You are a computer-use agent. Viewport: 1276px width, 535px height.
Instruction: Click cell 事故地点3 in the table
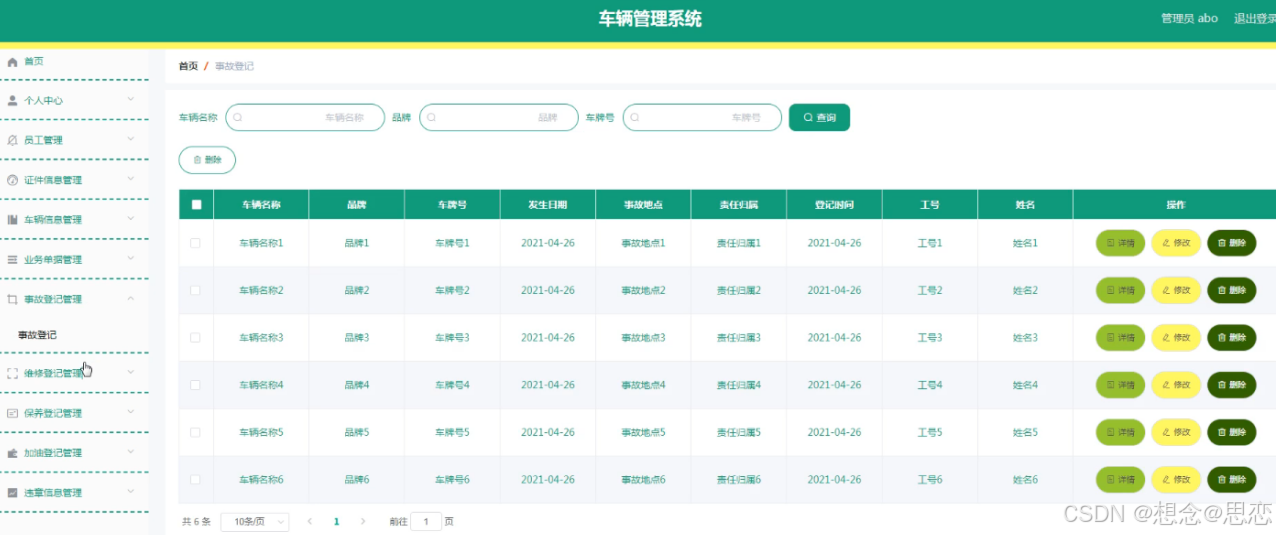(643, 338)
